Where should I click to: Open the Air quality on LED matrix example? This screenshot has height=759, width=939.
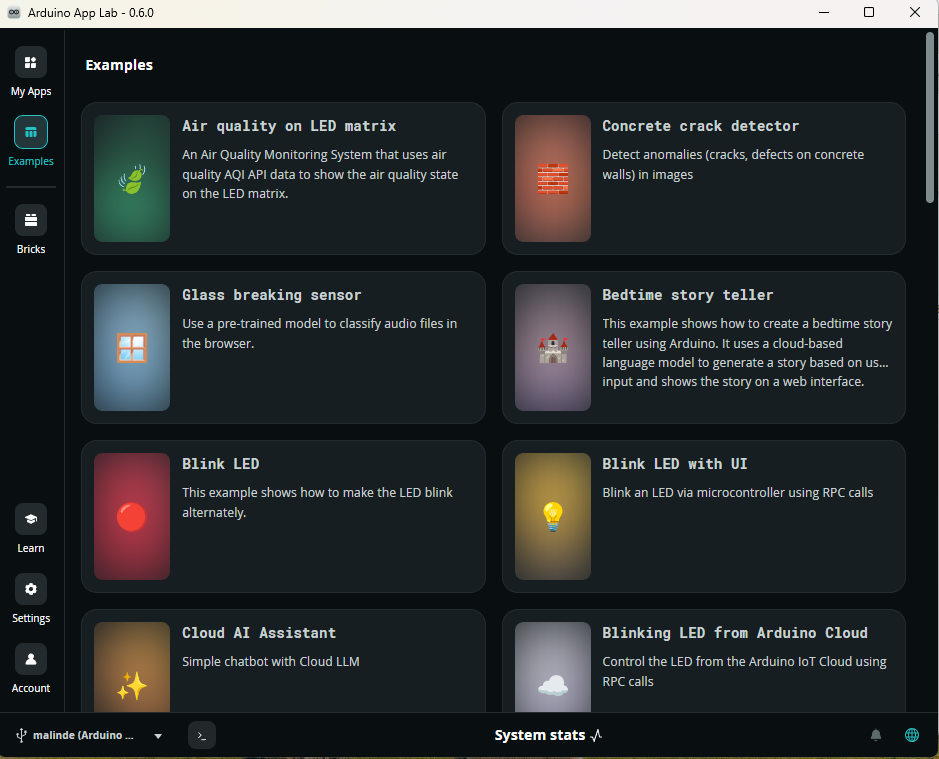pos(289,127)
